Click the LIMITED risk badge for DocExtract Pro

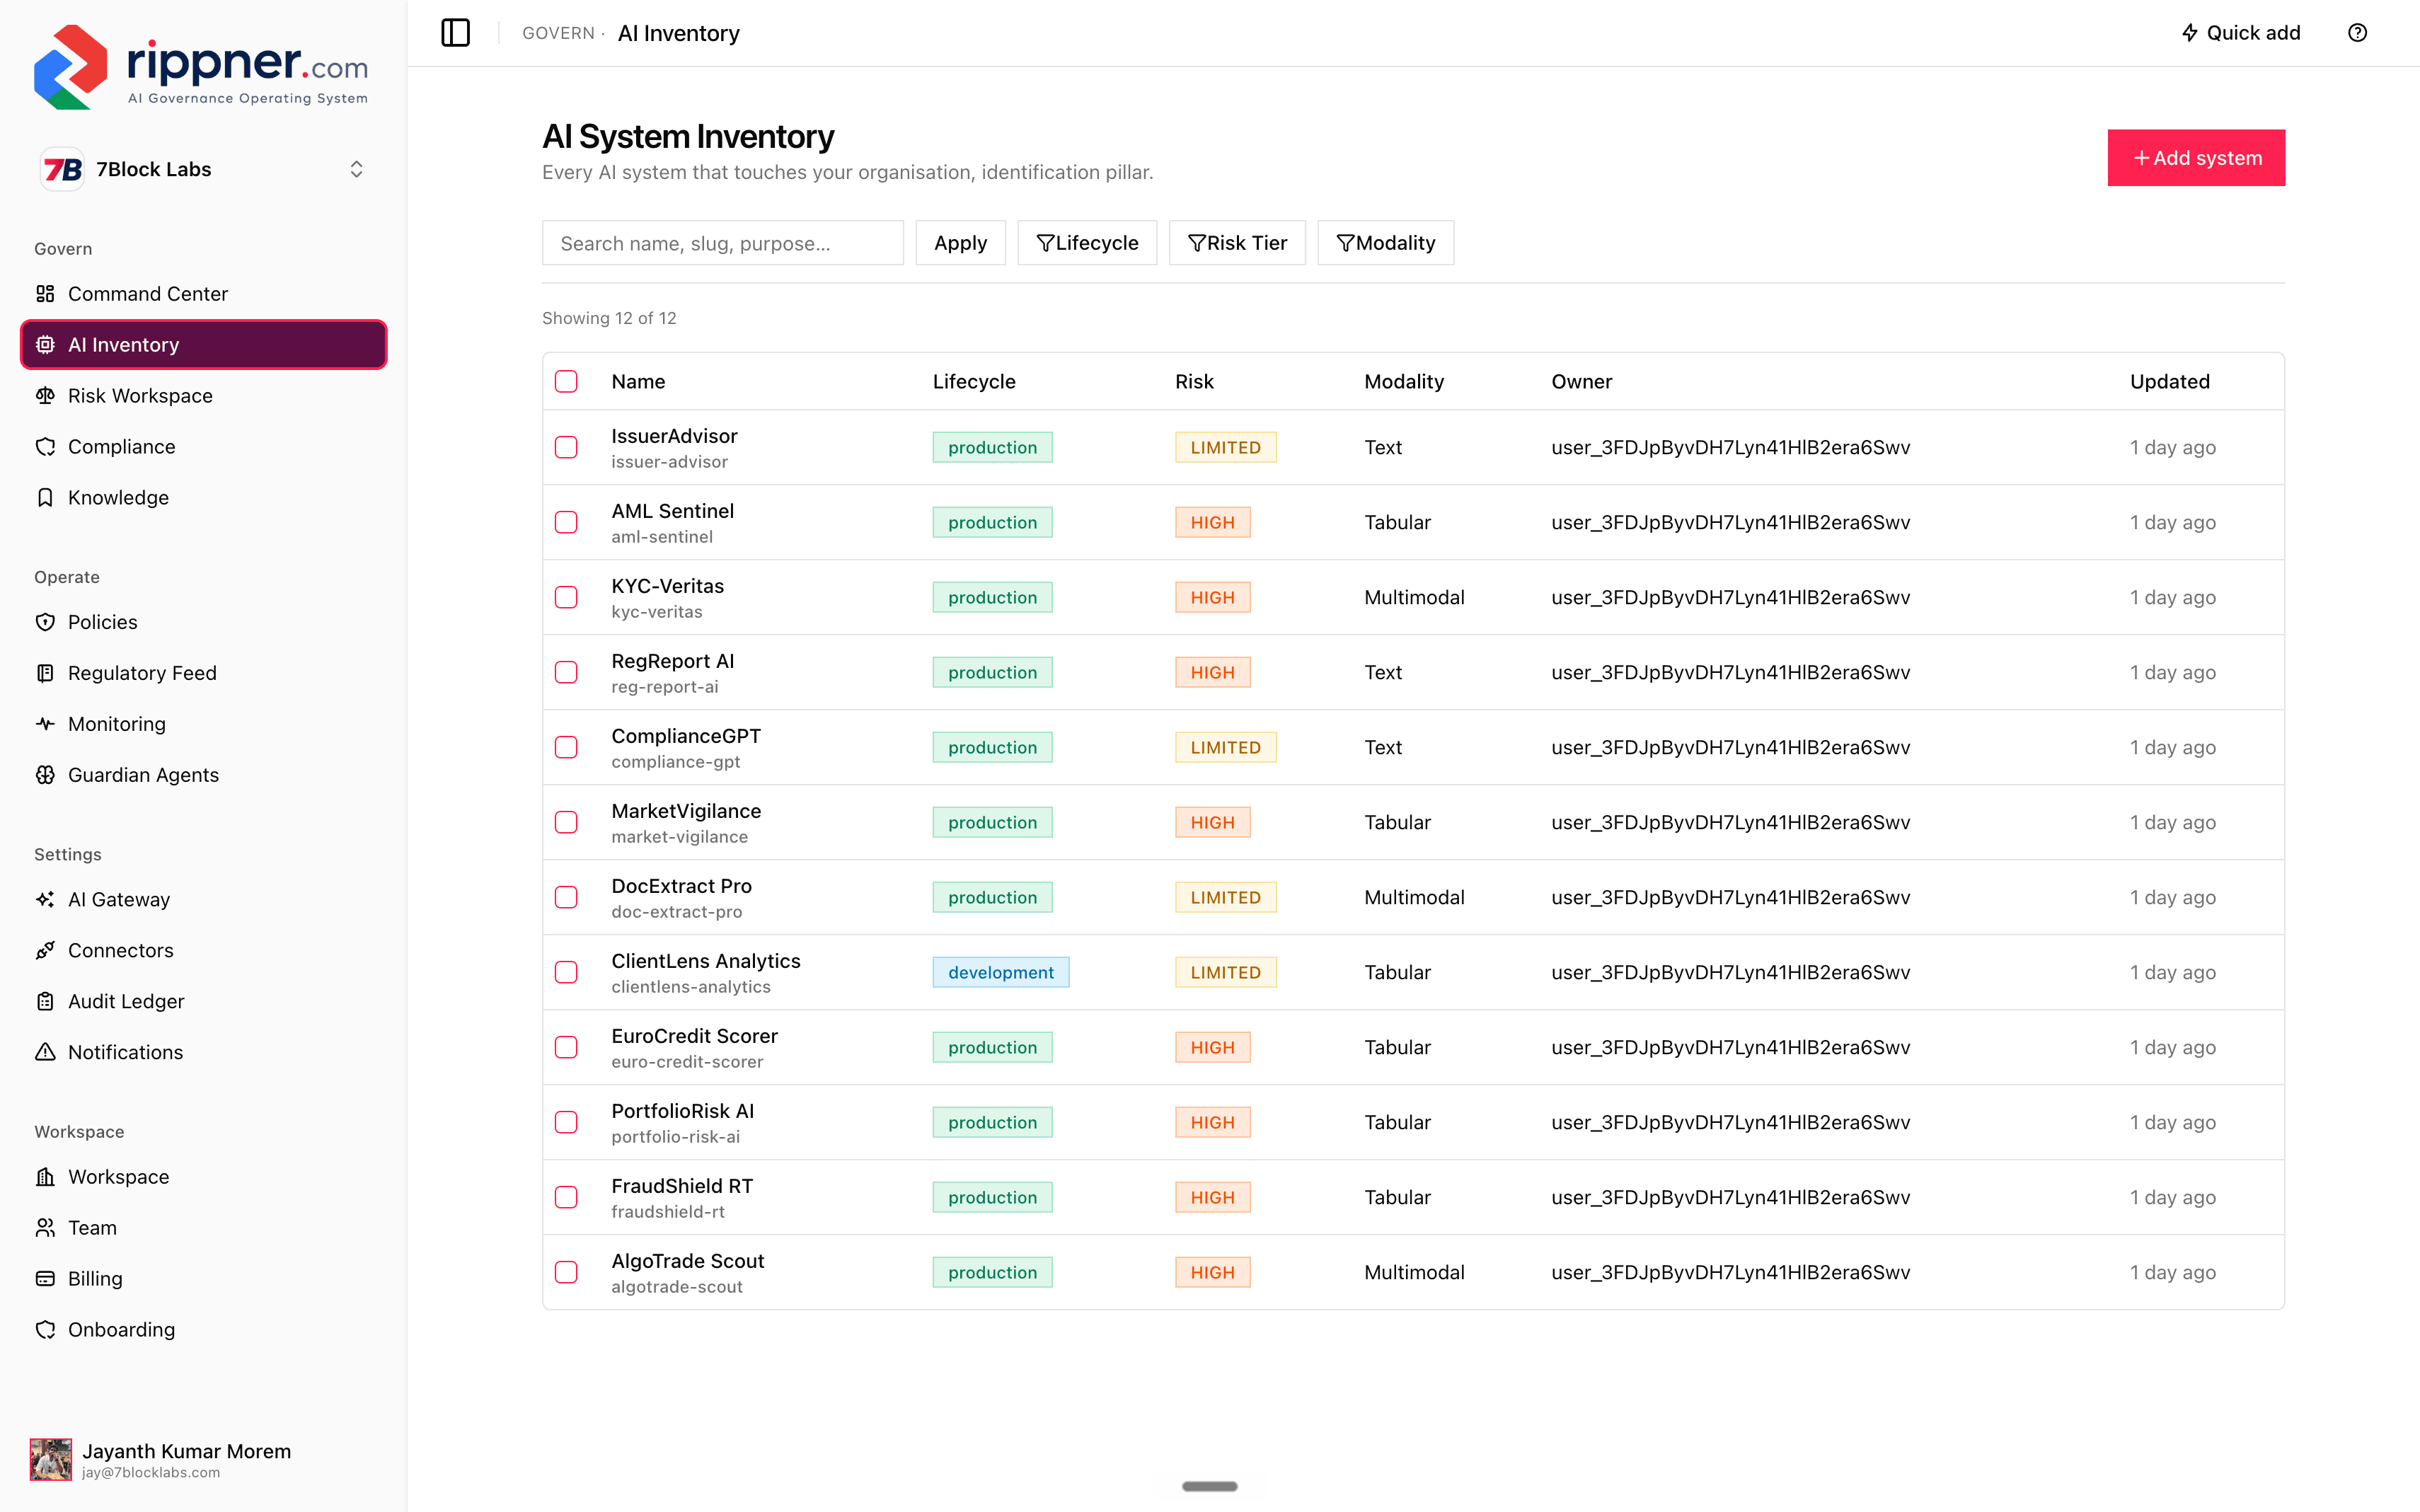click(x=1225, y=897)
